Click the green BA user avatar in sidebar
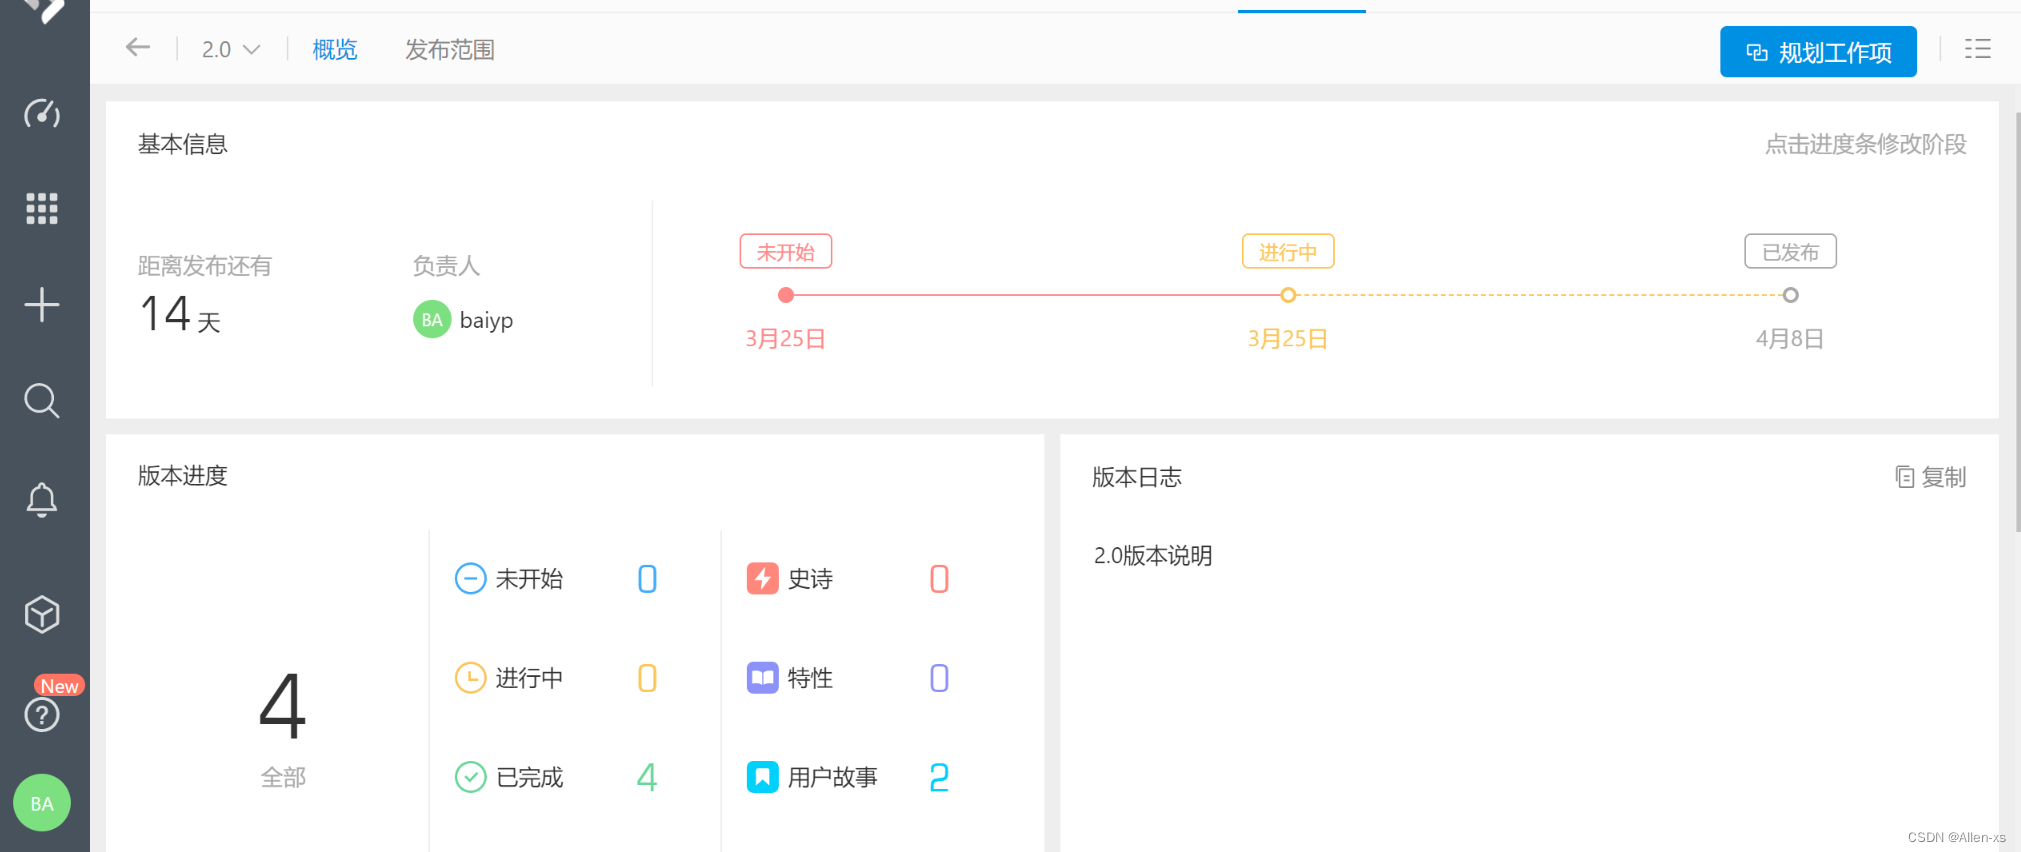The width and height of the screenshot is (2021, 852). [x=42, y=803]
